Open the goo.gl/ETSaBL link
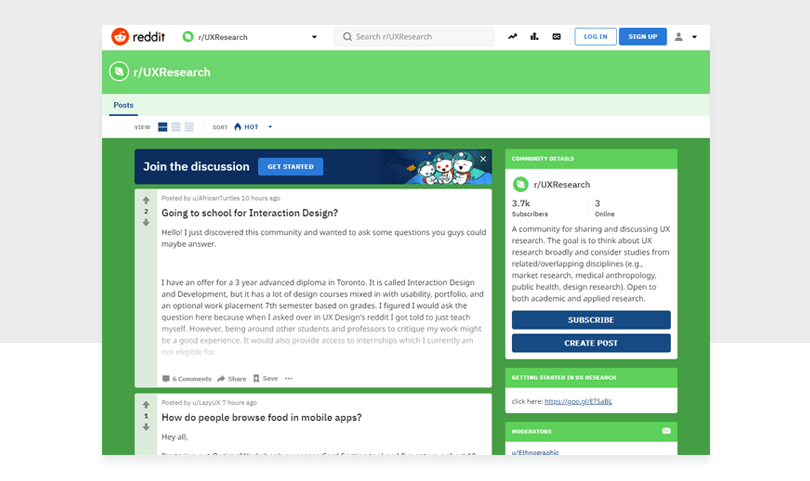Screen dimensions: 810x481 point(578,401)
